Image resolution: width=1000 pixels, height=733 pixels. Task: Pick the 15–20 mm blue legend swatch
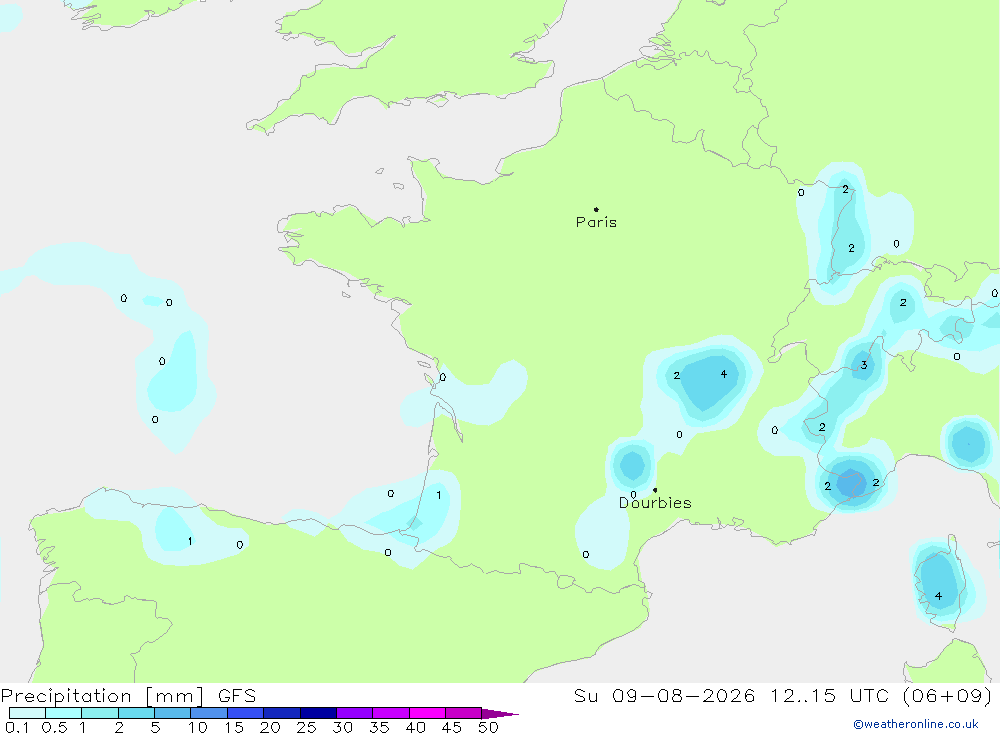[245, 713]
